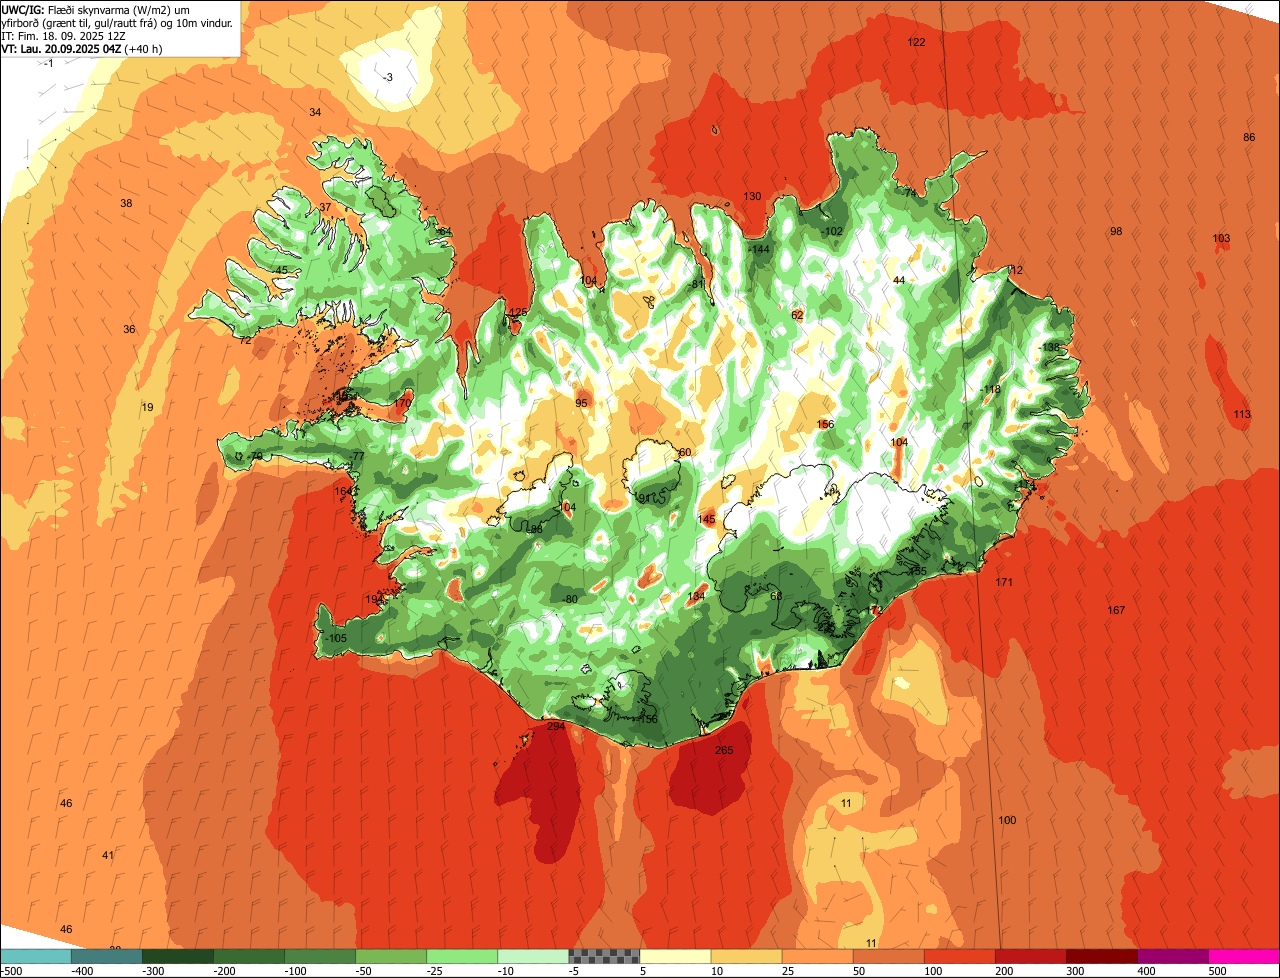Screen dimensions: 1280x978
Task: Click the value -3 in the white ocean patch
Action: (x=388, y=77)
